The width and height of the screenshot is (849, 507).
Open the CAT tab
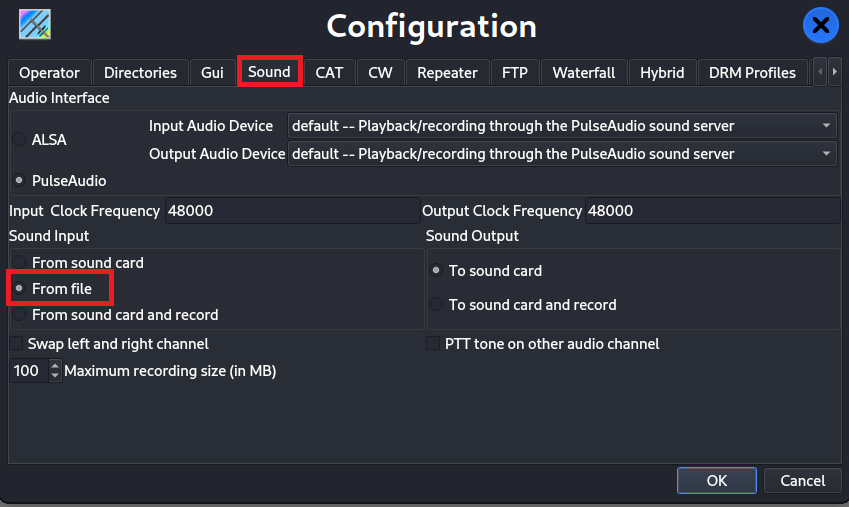tap(329, 73)
